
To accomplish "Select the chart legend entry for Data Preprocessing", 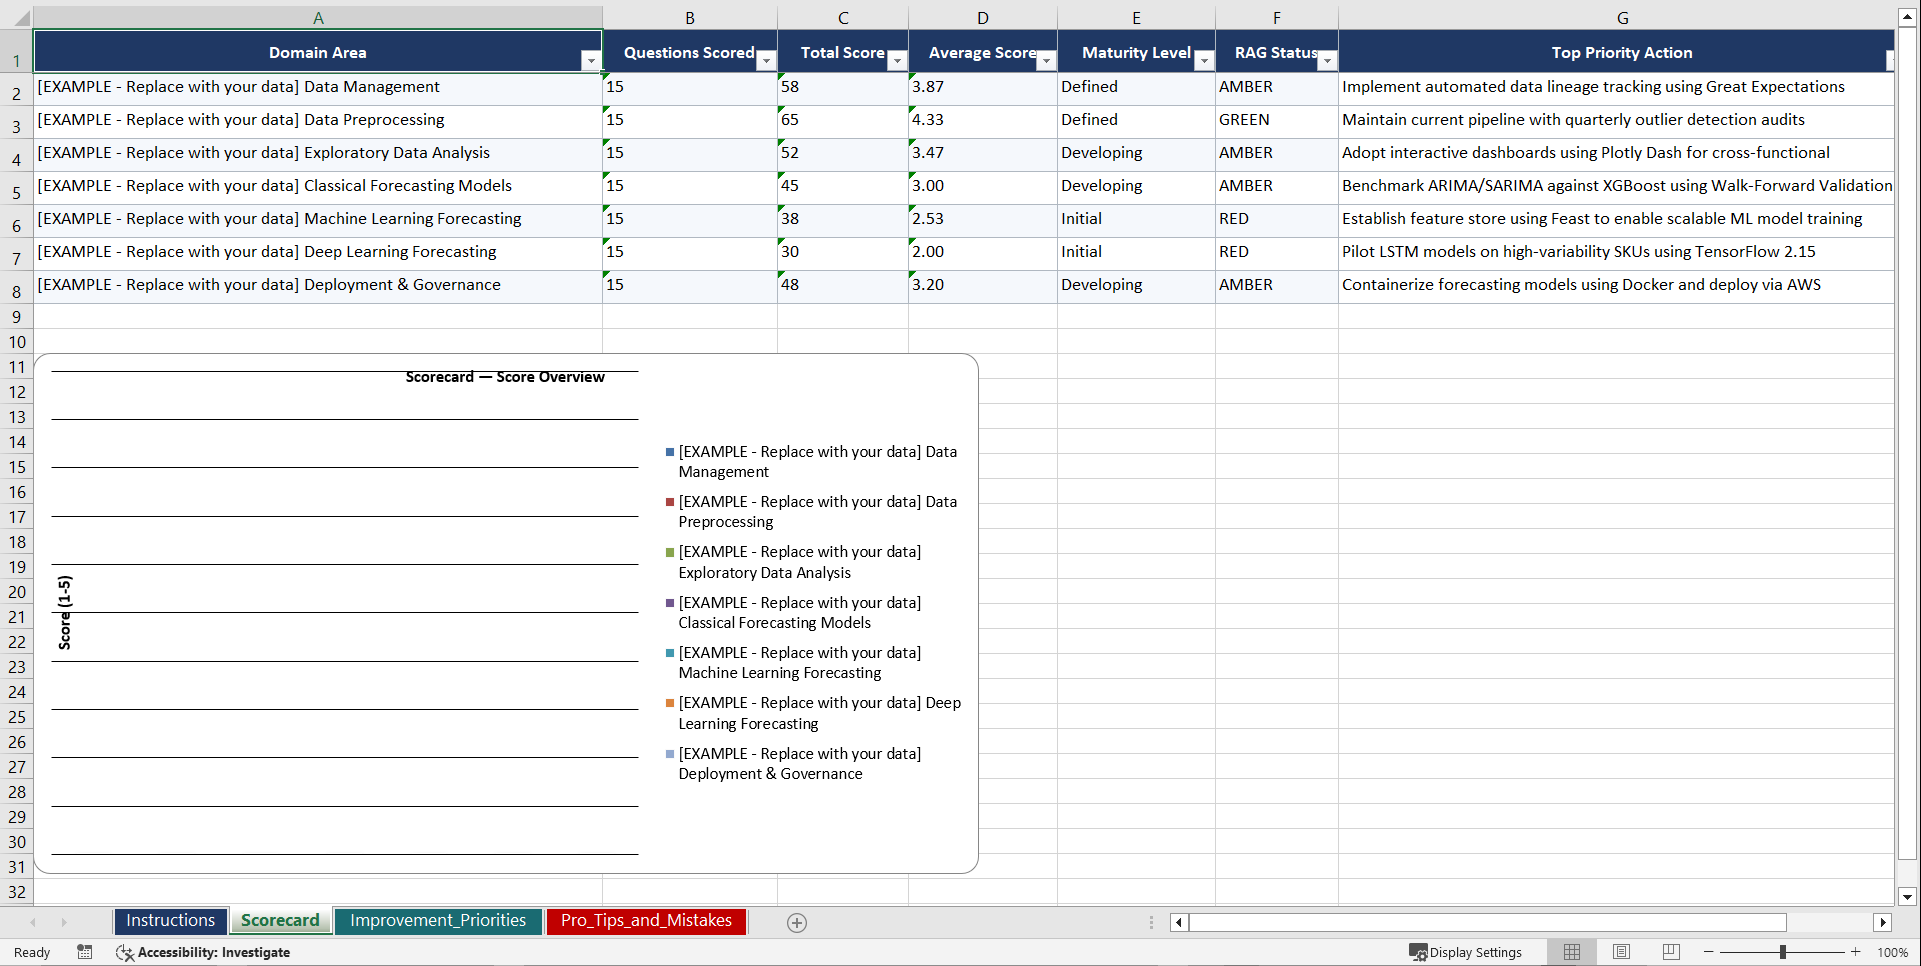I will [x=816, y=511].
